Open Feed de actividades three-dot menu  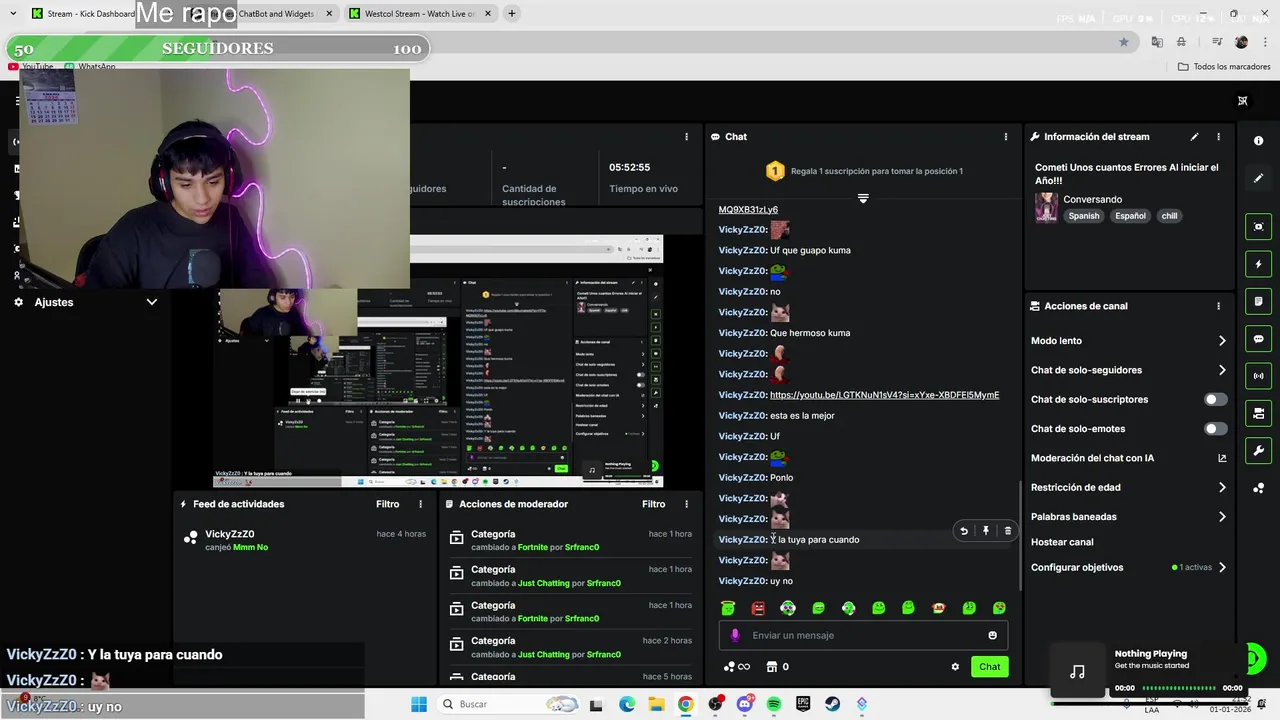[420, 504]
